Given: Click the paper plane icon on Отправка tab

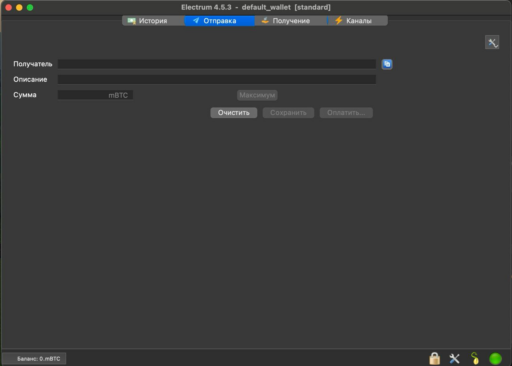Looking at the screenshot, I should pyautogui.click(x=196, y=21).
